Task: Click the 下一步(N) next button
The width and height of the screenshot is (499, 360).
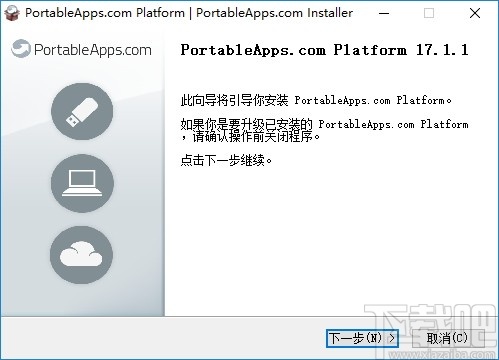Action: pos(362,338)
